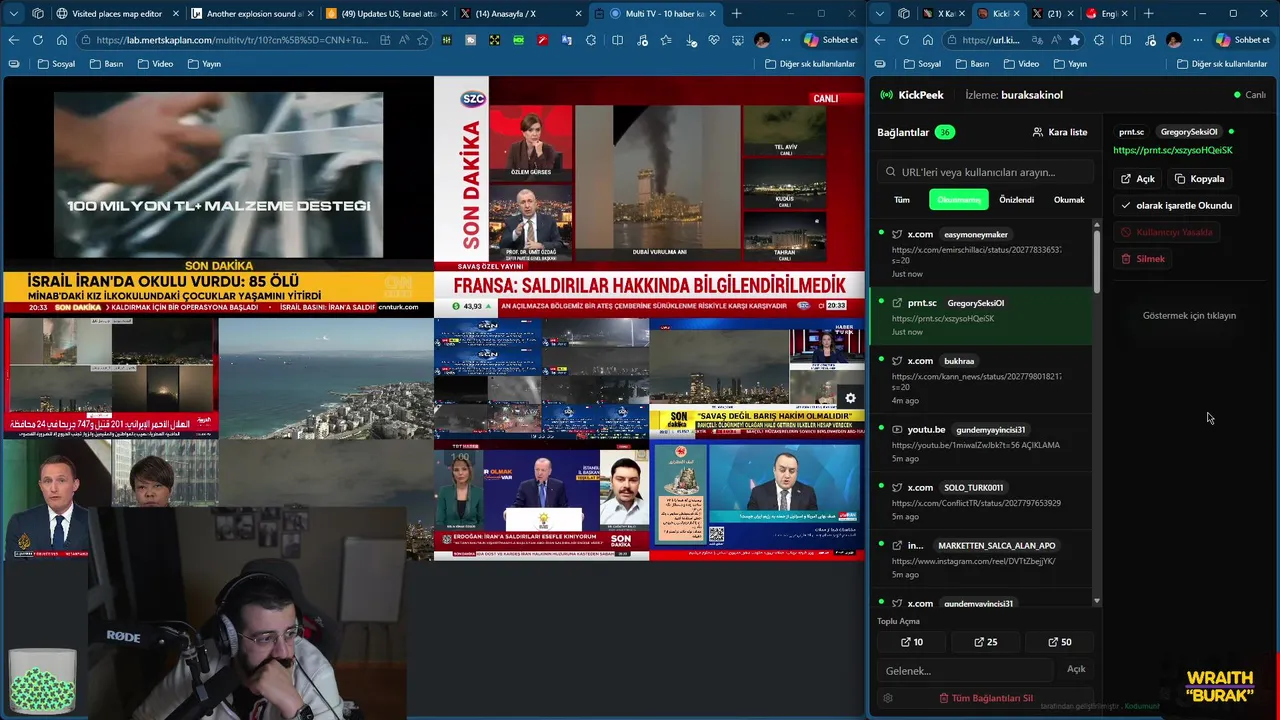Go back in the Multi TV browser window
The width and height of the screenshot is (1280, 720).
[x=14, y=40]
